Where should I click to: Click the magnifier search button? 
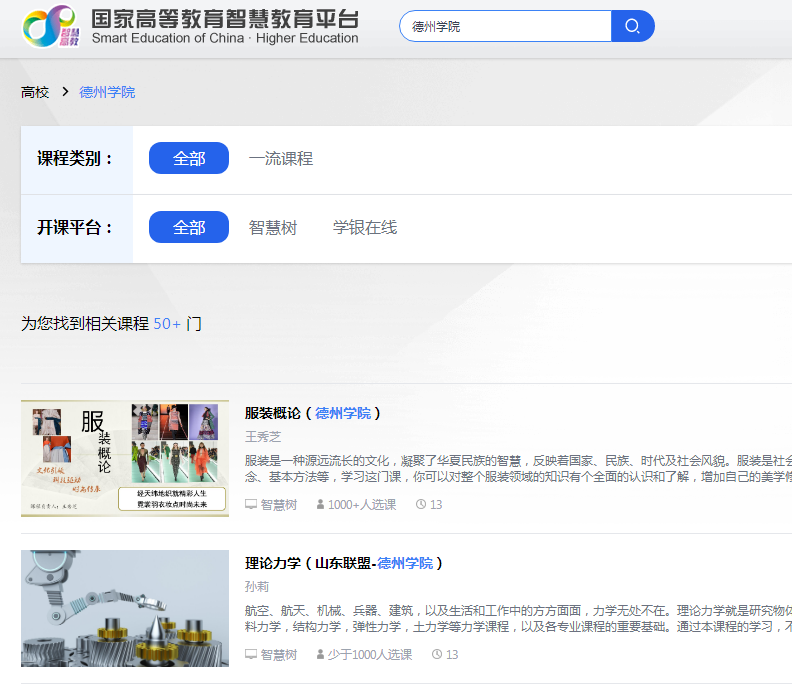click(x=632, y=26)
